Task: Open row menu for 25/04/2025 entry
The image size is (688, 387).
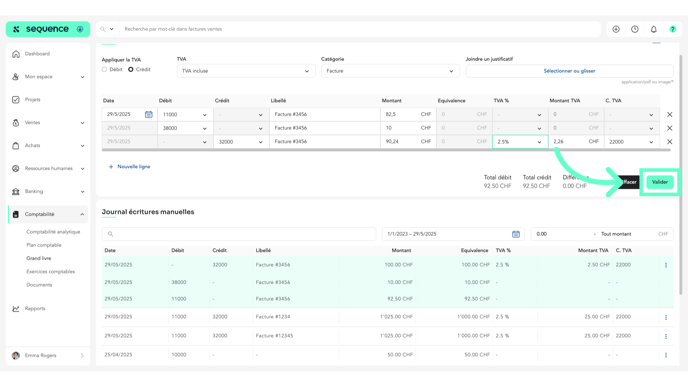Action: click(666, 355)
